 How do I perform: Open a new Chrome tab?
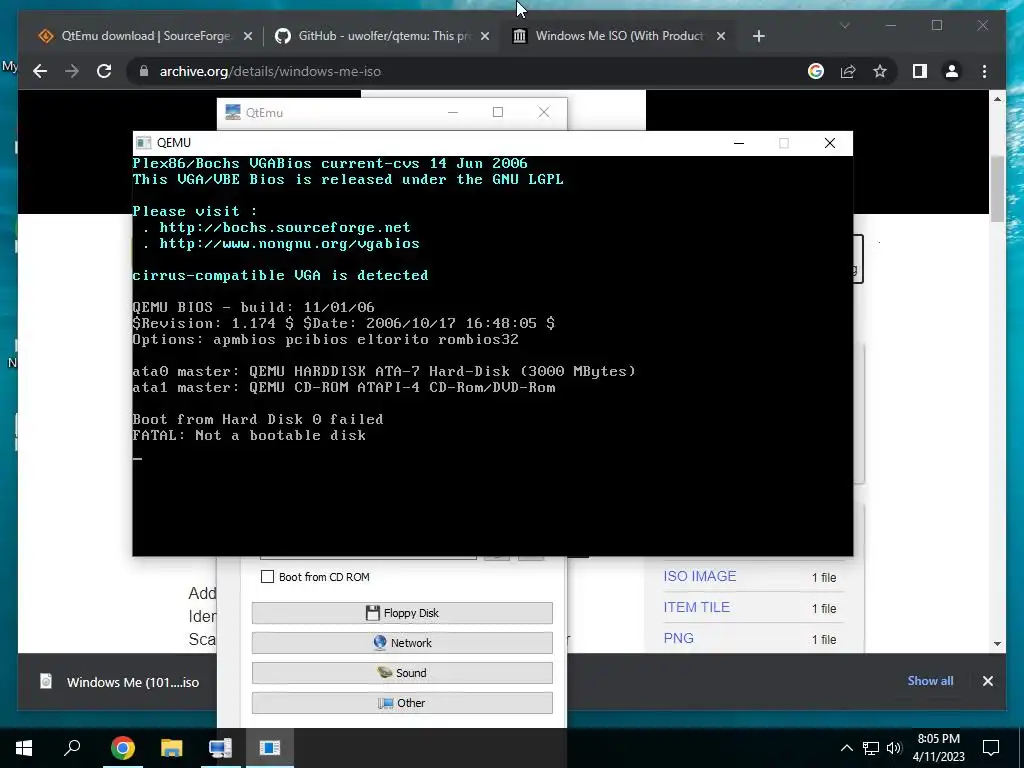point(758,36)
